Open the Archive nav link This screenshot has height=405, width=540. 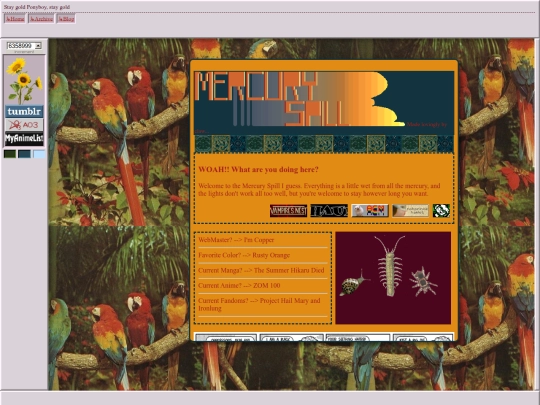41,19
